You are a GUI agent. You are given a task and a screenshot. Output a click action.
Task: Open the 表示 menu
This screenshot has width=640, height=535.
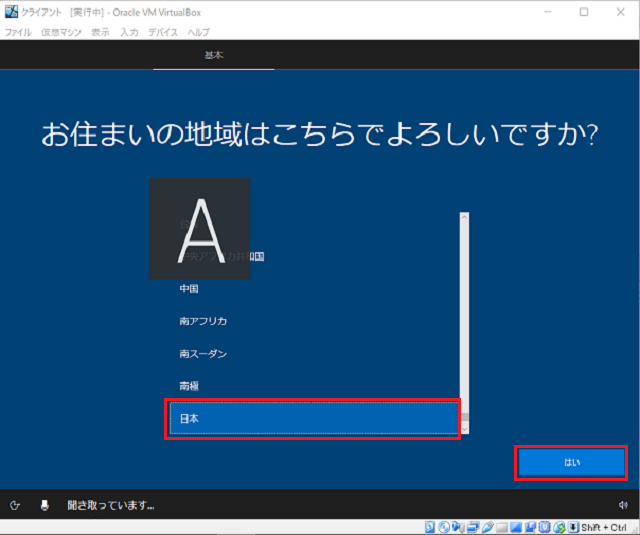[x=100, y=32]
